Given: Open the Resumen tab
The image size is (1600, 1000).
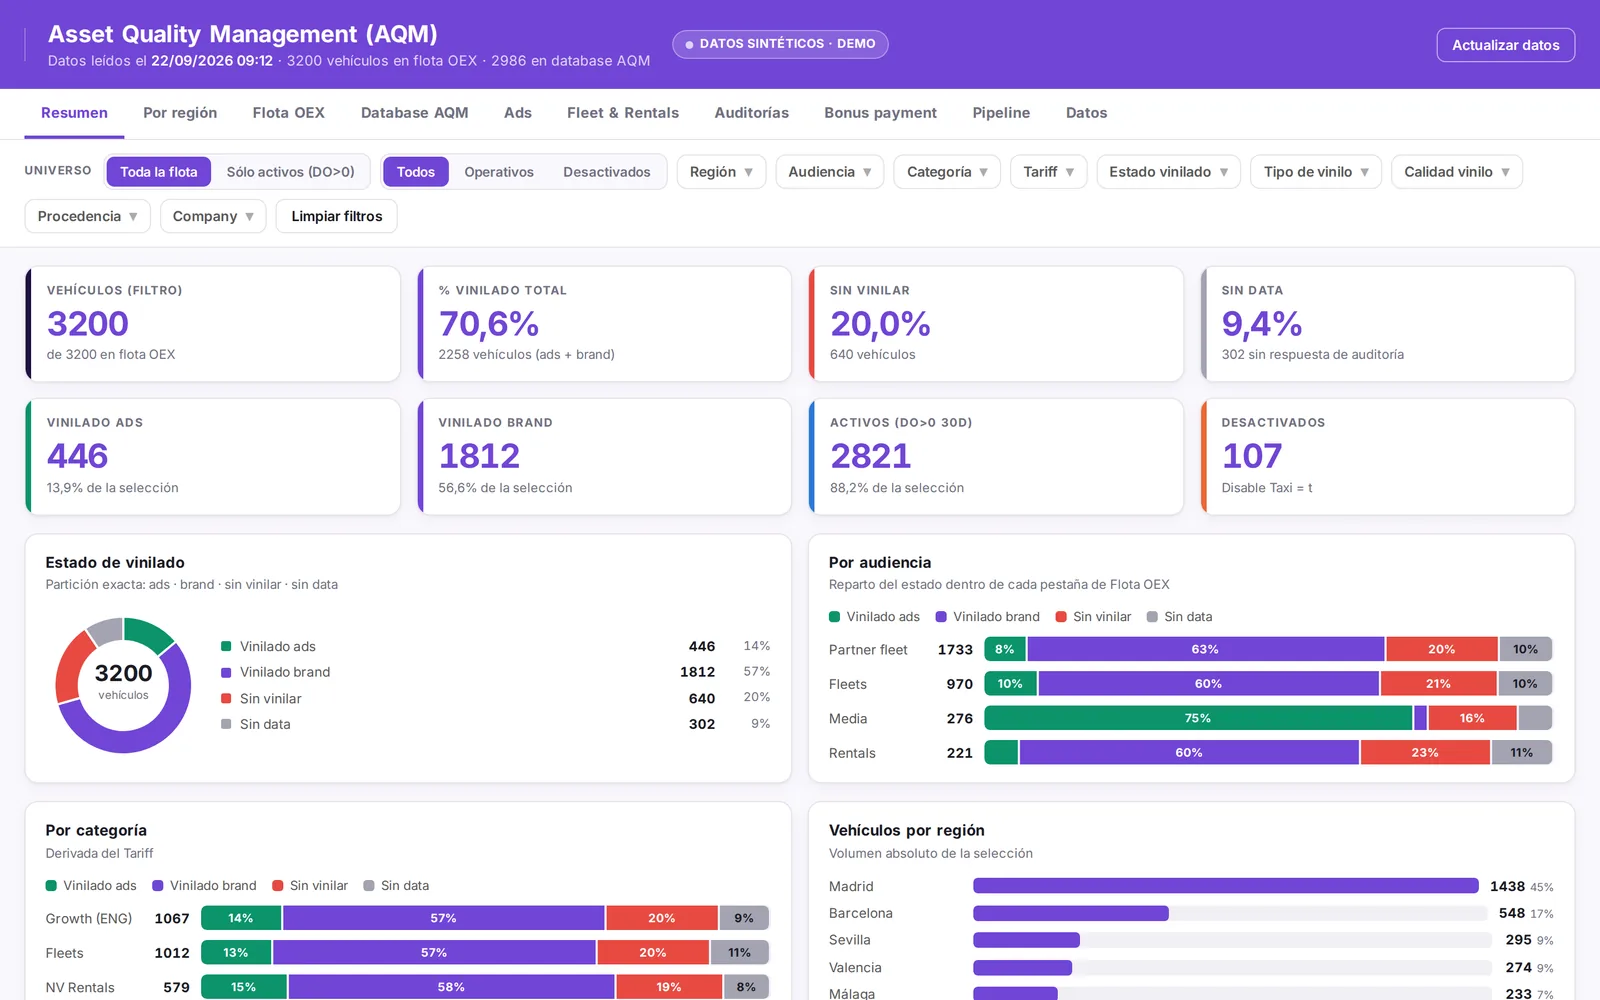Looking at the screenshot, I should click(74, 113).
